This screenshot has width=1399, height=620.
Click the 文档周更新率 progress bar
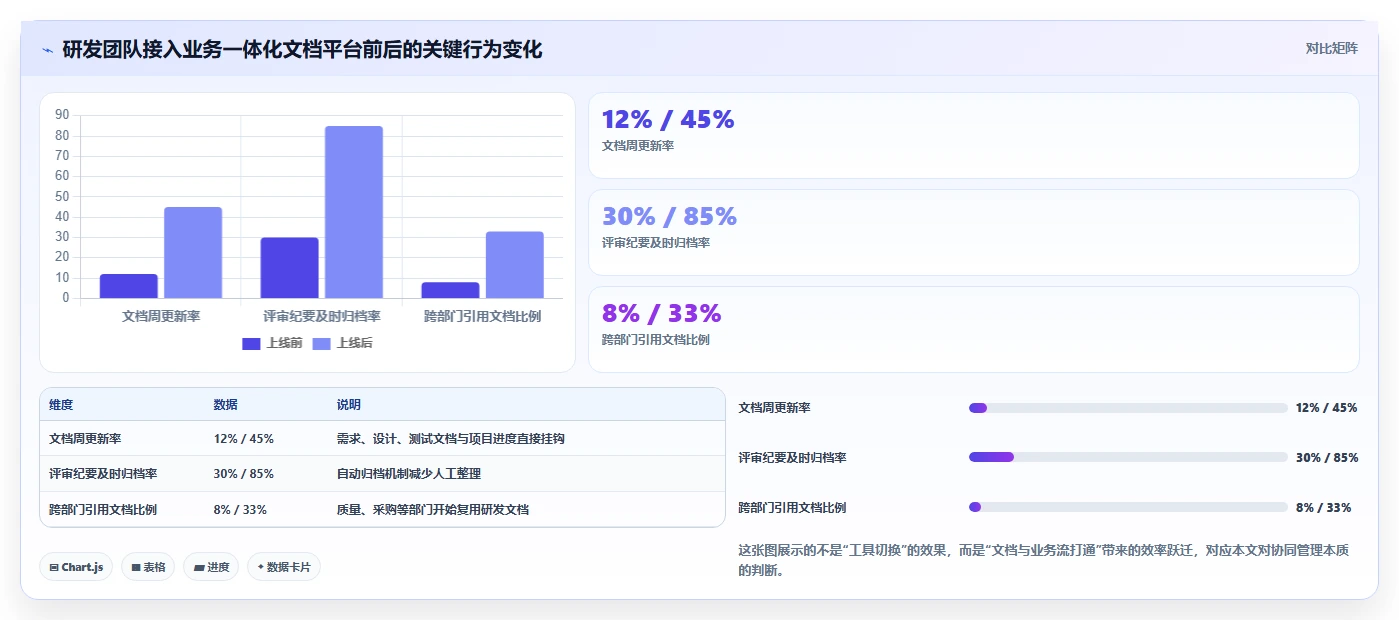click(1128, 408)
